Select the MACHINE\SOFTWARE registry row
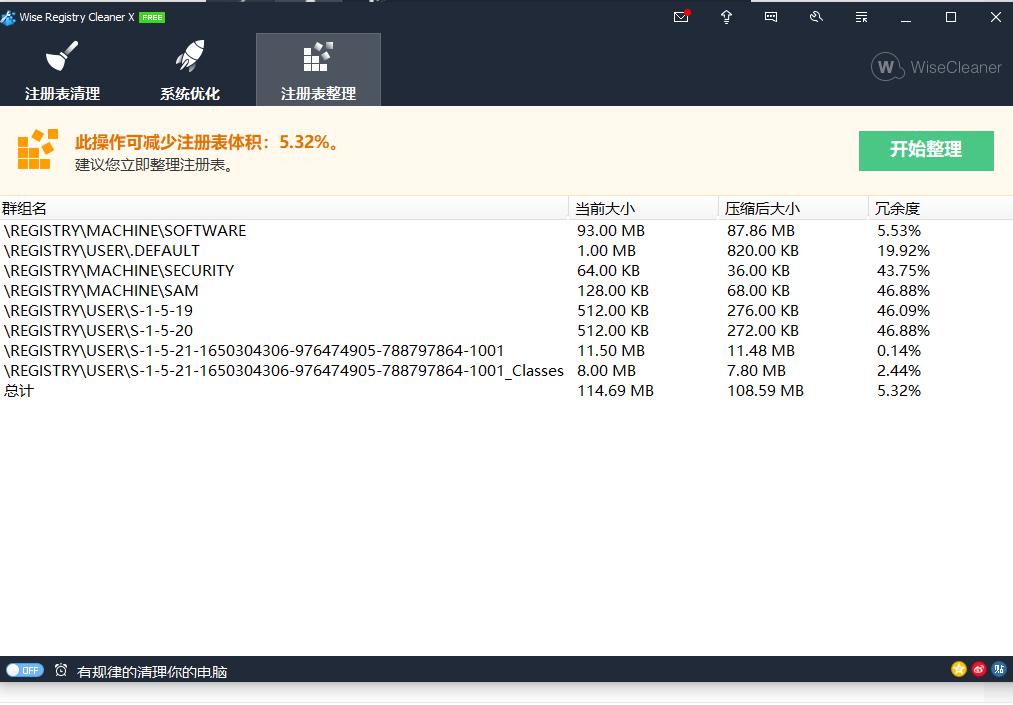The height and width of the screenshot is (705, 1013). [x=125, y=230]
